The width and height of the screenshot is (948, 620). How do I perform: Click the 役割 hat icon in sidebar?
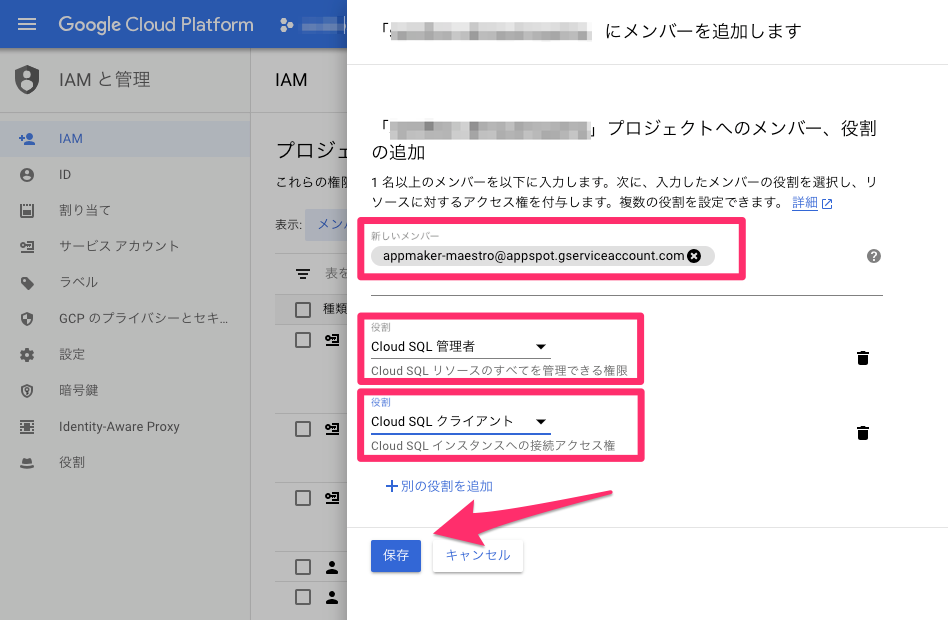[27, 463]
